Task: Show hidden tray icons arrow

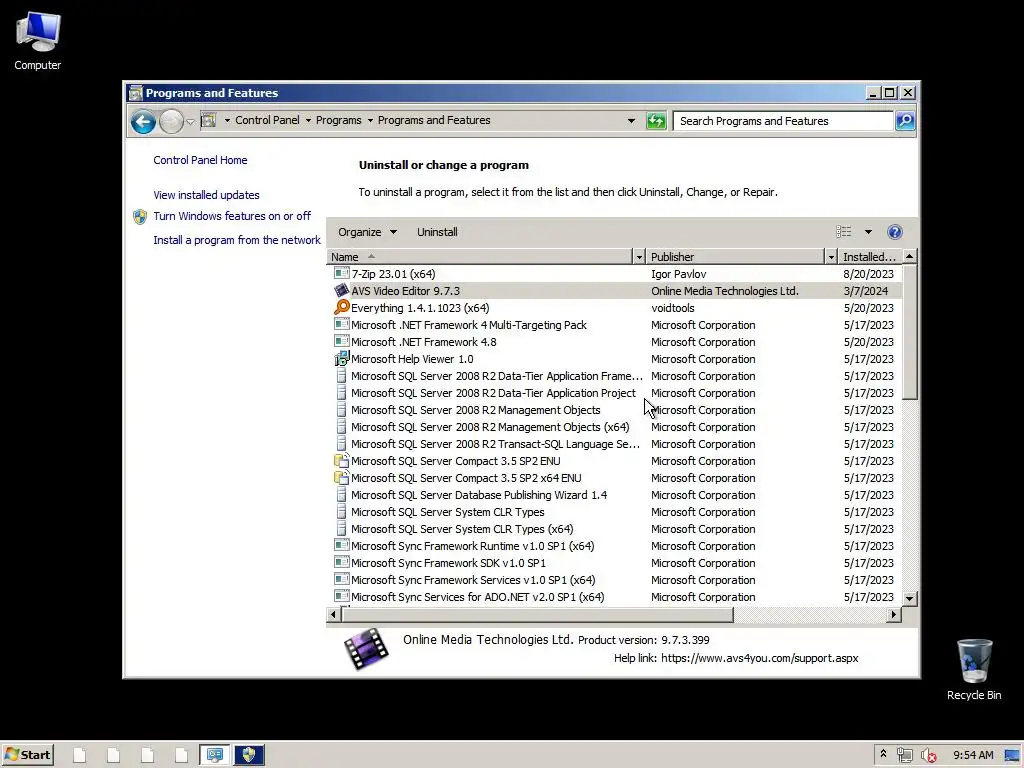Action: click(884, 754)
